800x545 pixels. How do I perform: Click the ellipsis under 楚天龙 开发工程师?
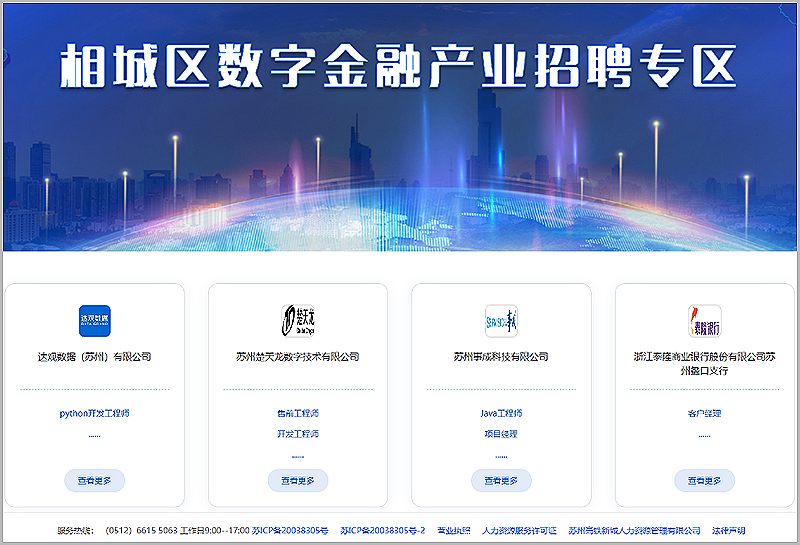pyautogui.click(x=298, y=456)
